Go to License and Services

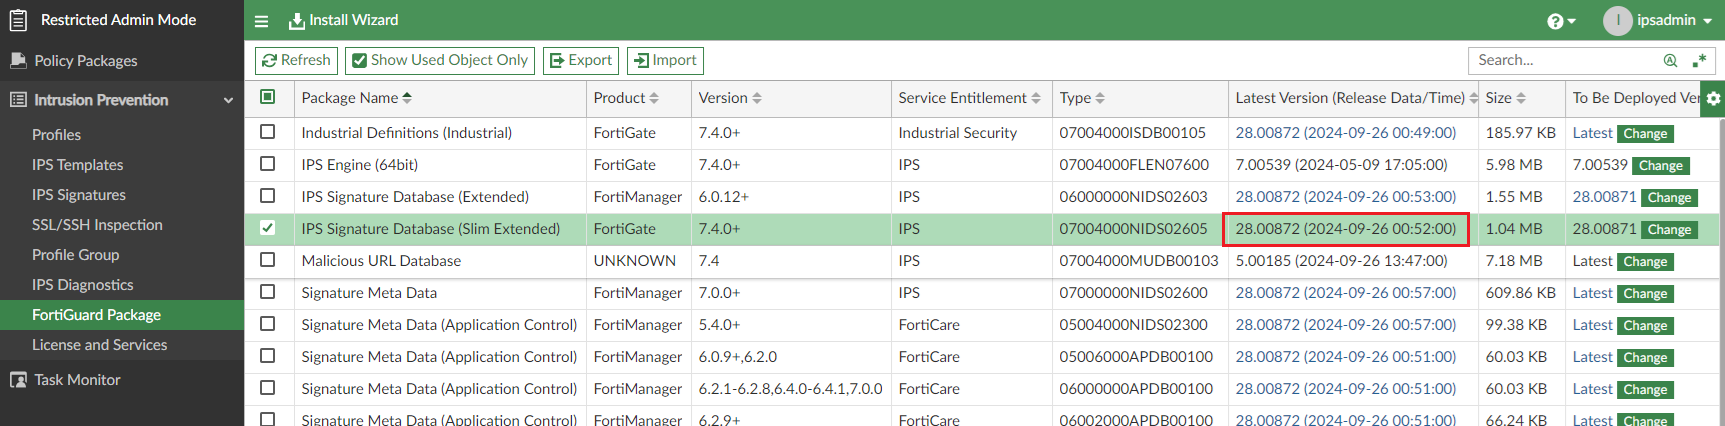(x=99, y=345)
